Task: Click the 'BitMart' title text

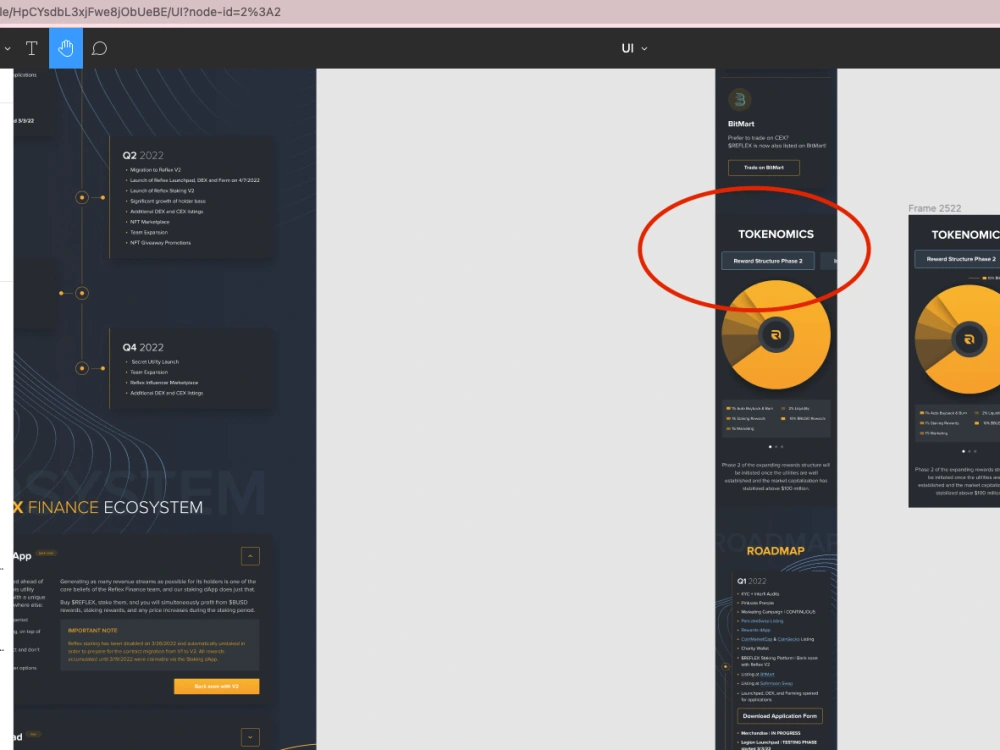Action: 741,124
